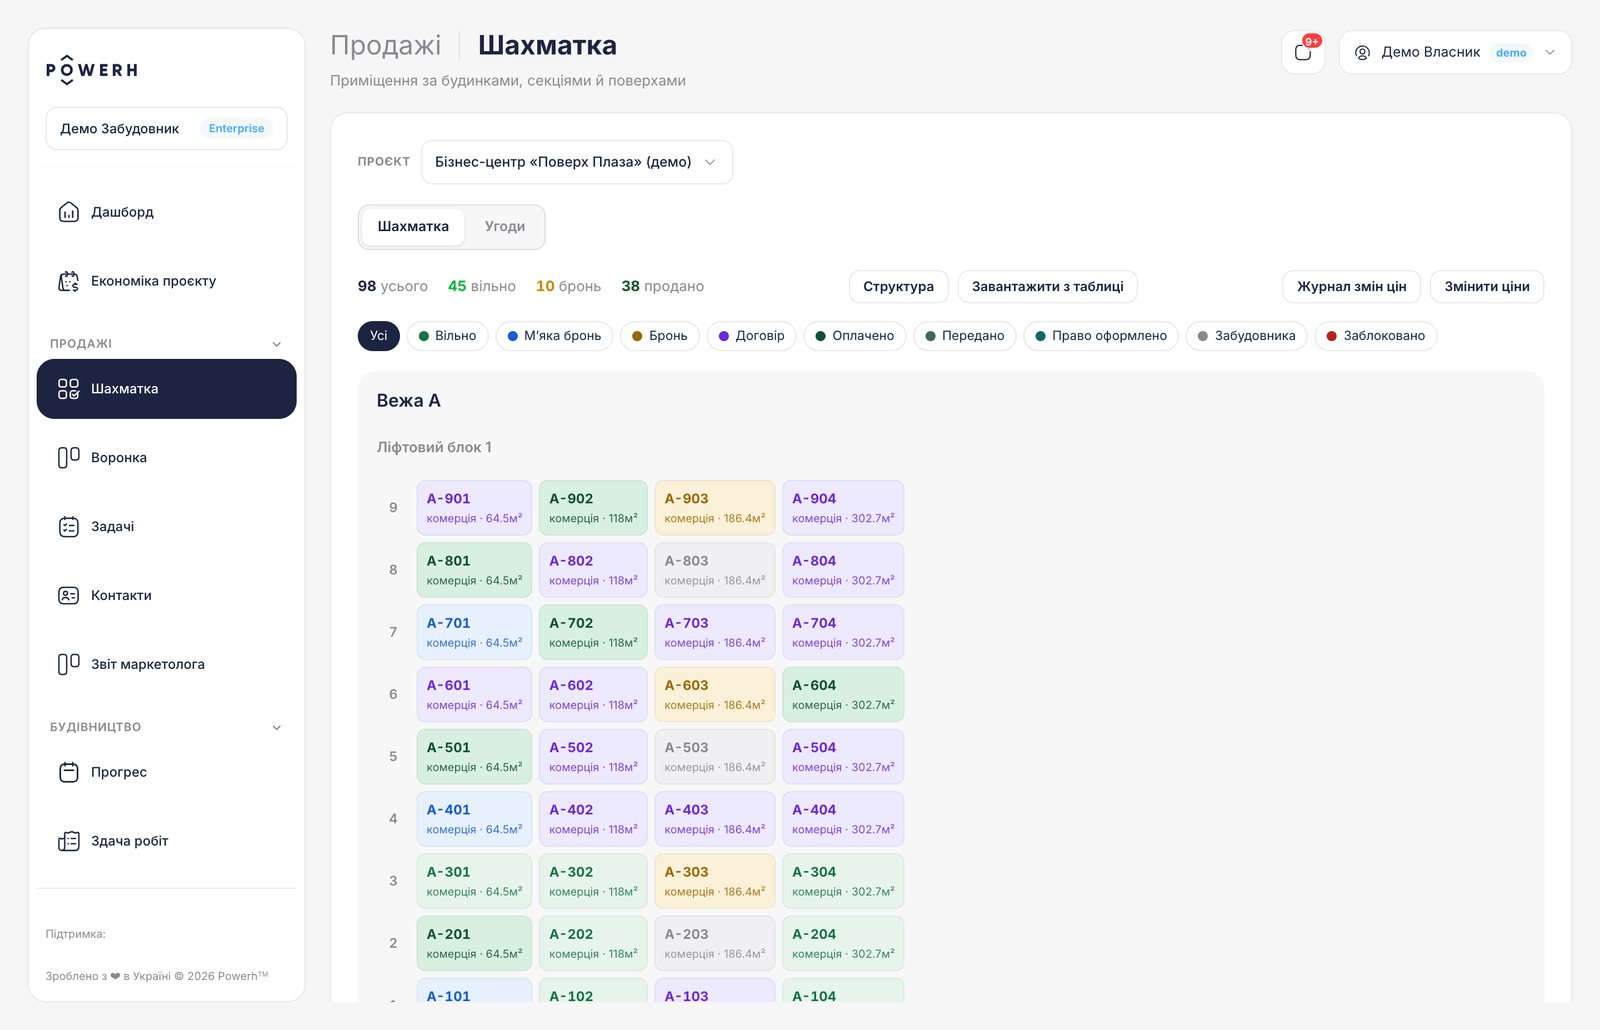Screen dimensions: 1600x1030
Task: Filter by Забудовника status
Action: click(1247, 336)
